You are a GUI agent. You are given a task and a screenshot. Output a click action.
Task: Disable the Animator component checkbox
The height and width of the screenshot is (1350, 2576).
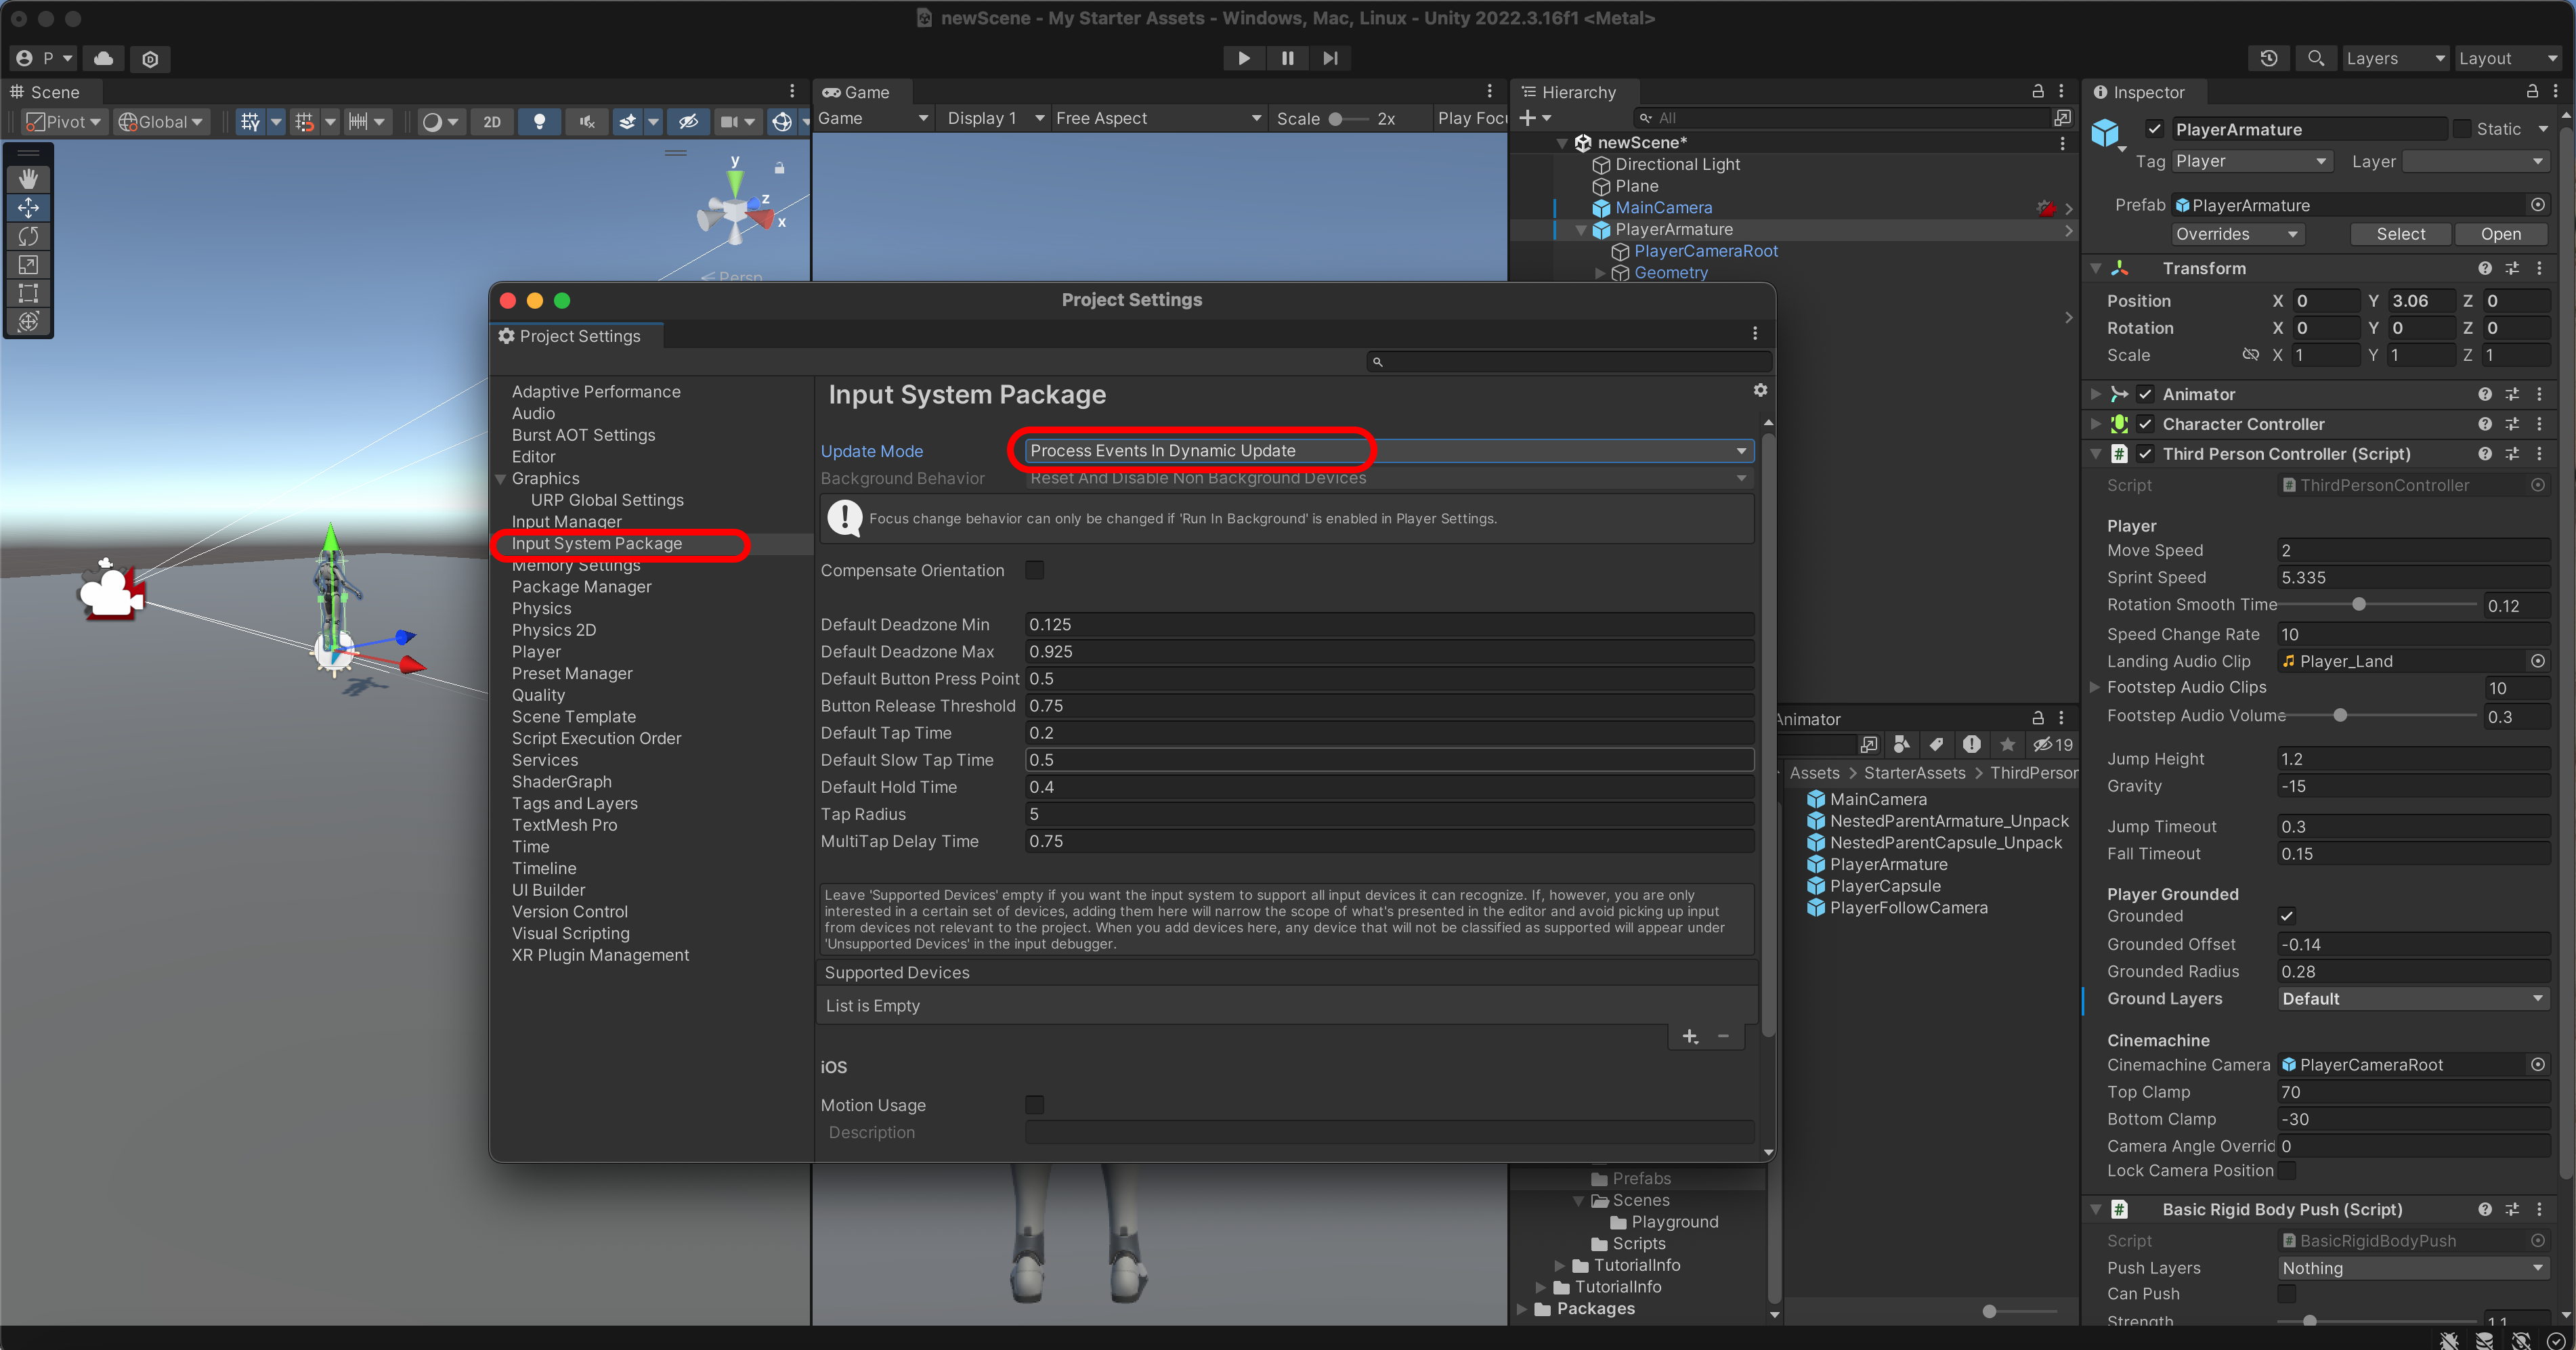coord(2145,394)
